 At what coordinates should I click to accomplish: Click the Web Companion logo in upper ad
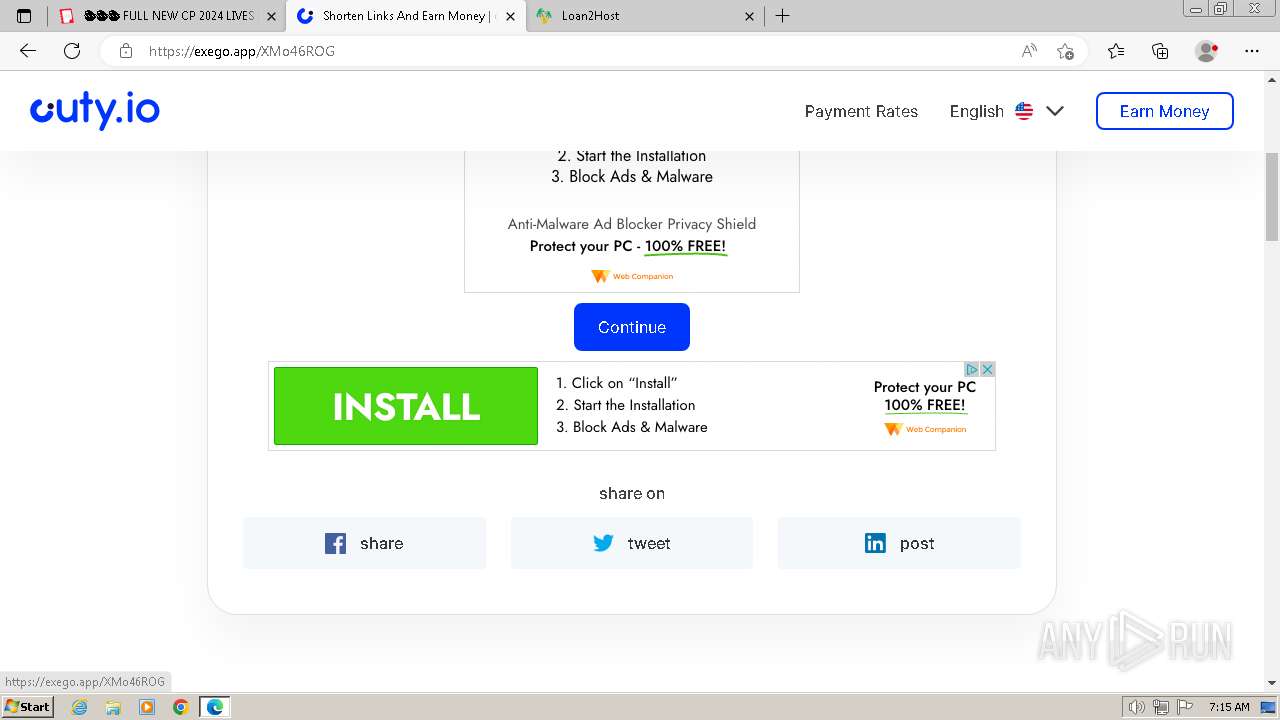pos(632,276)
